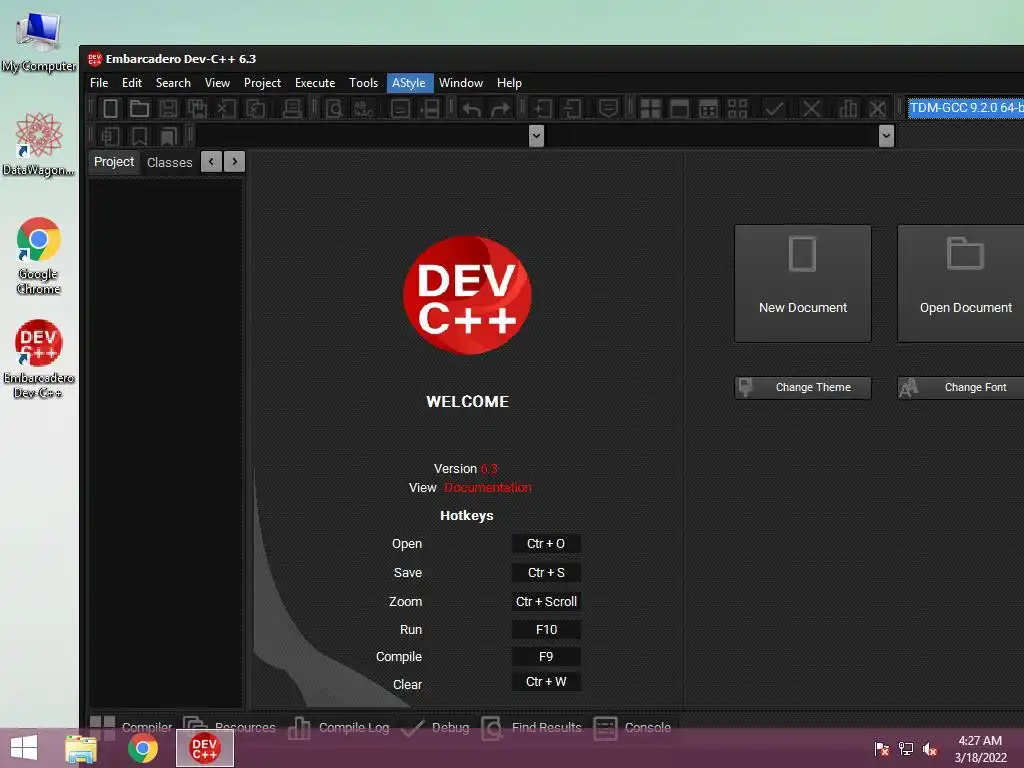Open the Project menu

pyautogui.click(x=263, y=83)
